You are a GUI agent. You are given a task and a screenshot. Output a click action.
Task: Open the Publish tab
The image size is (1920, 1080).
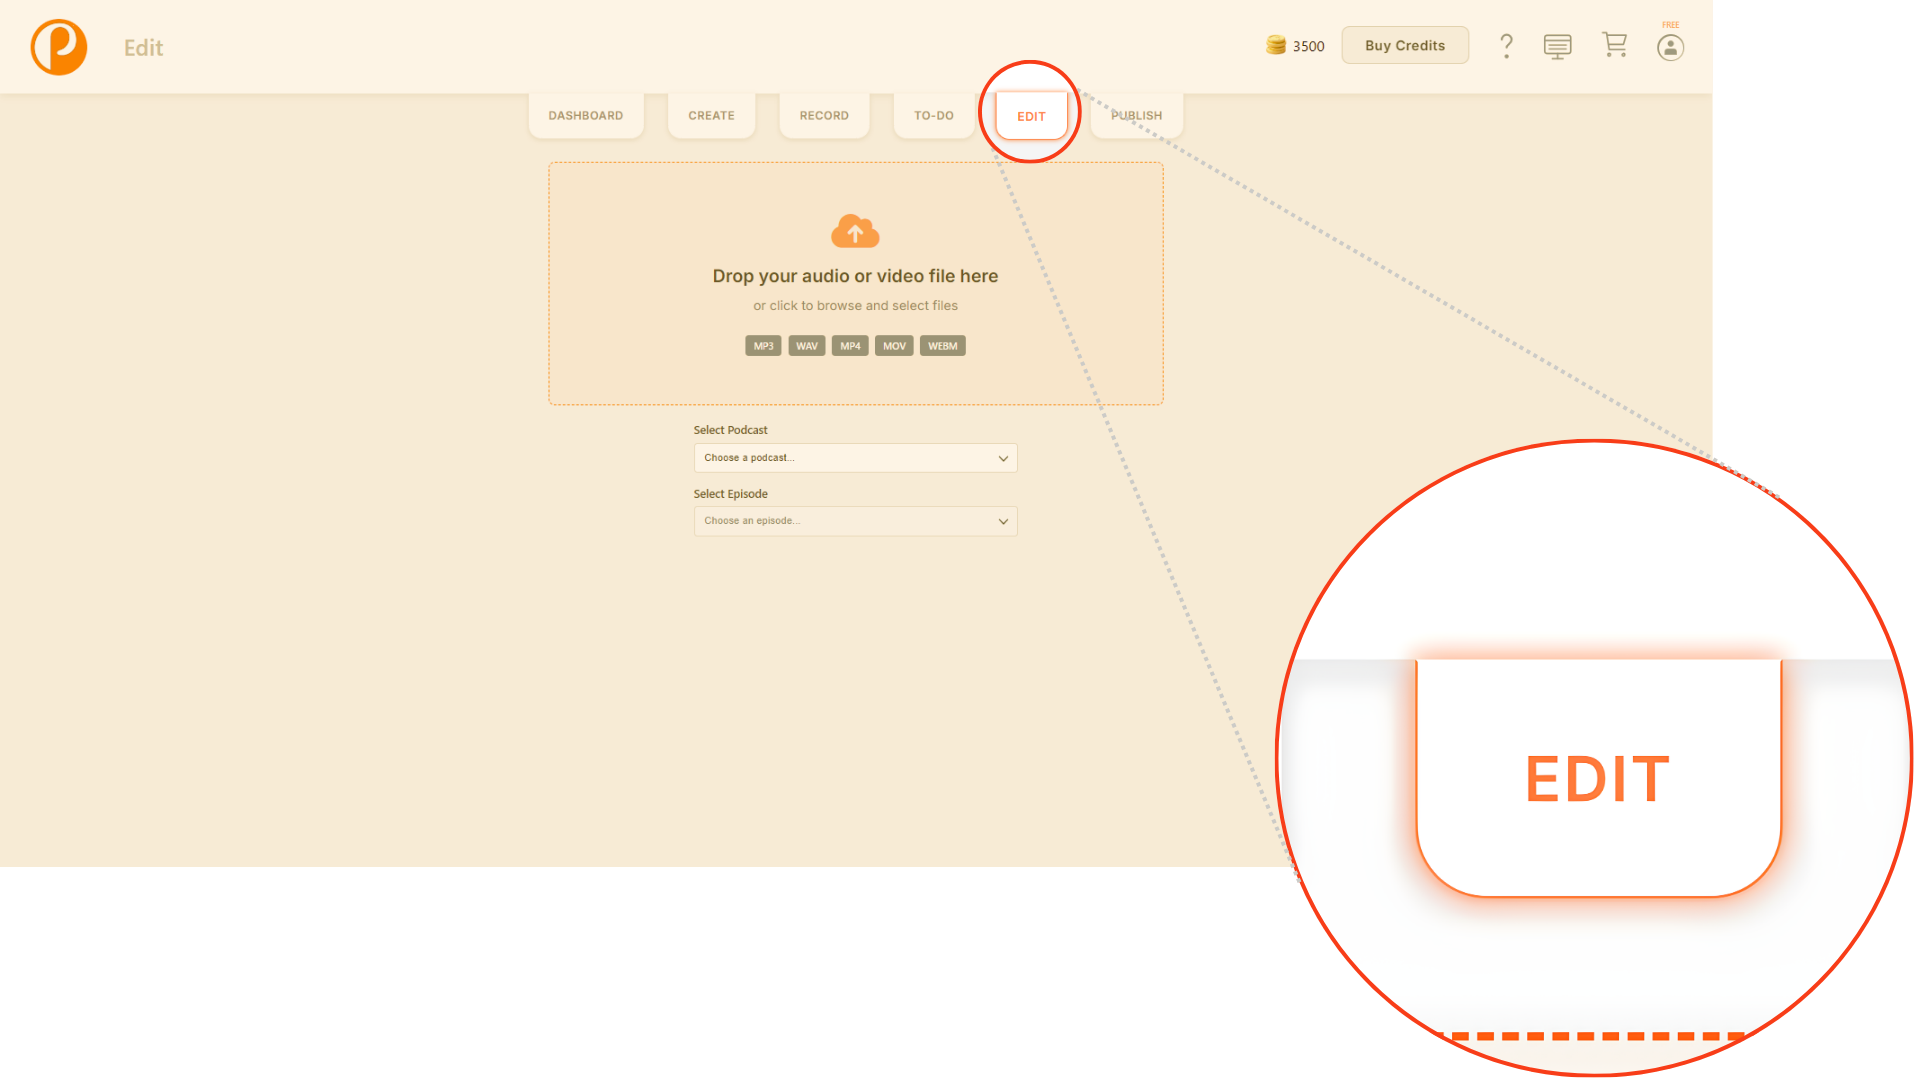(1136, 116)
